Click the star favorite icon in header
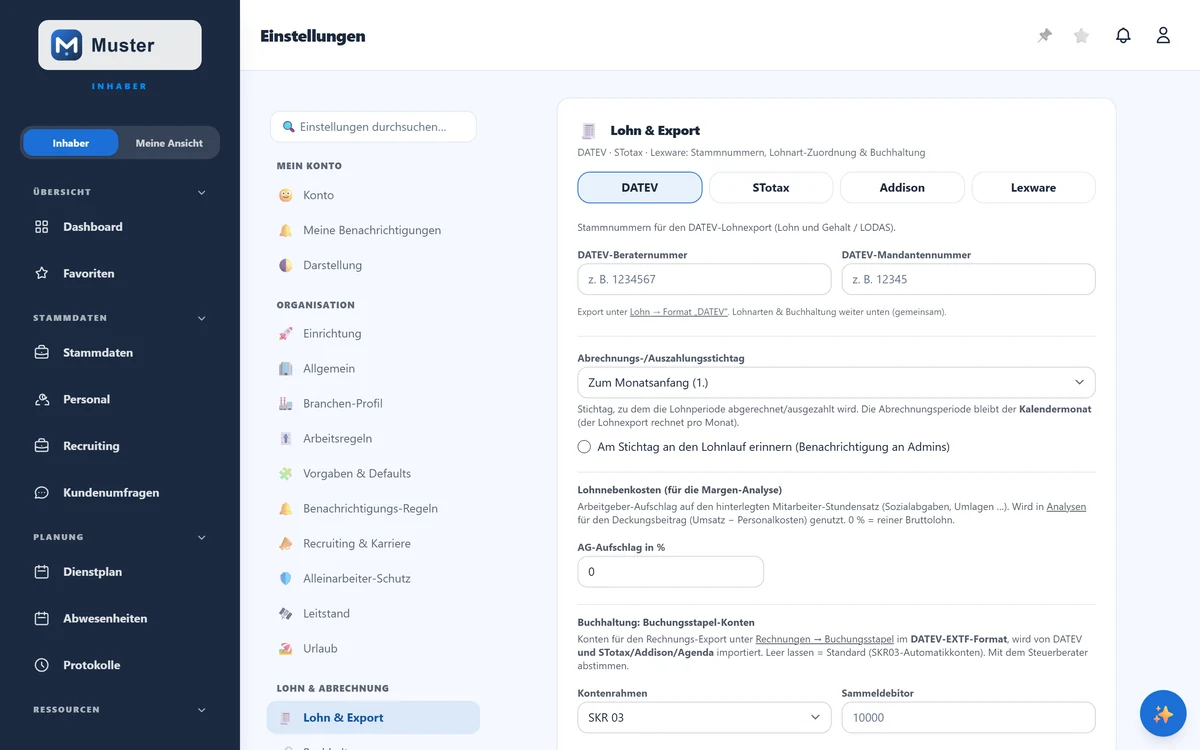Image resolution: width=1200 pixels, height=750 pixels. tap(1081, 36)
